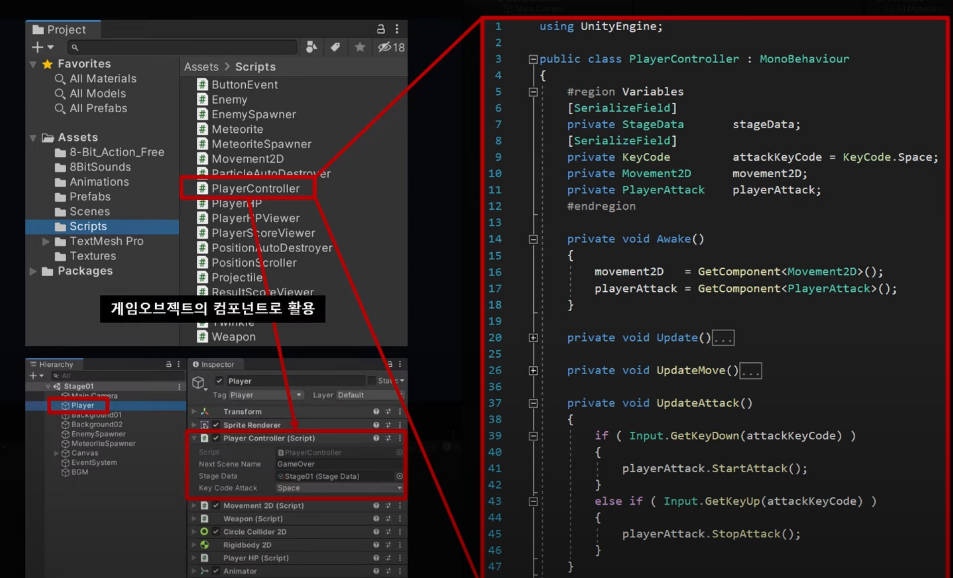Click Stage Data object picker circle icon
Image resolution: width=953 pixels, height=578 pixels.
399,477
